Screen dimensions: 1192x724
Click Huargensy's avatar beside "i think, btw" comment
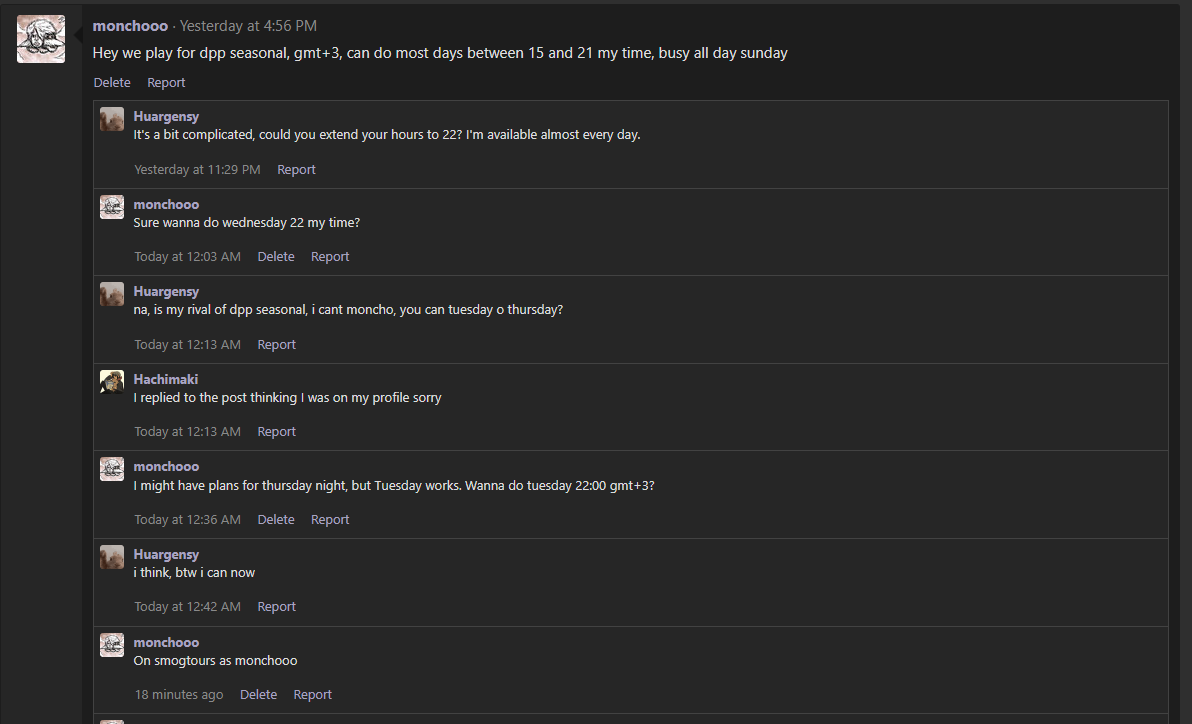112,557
